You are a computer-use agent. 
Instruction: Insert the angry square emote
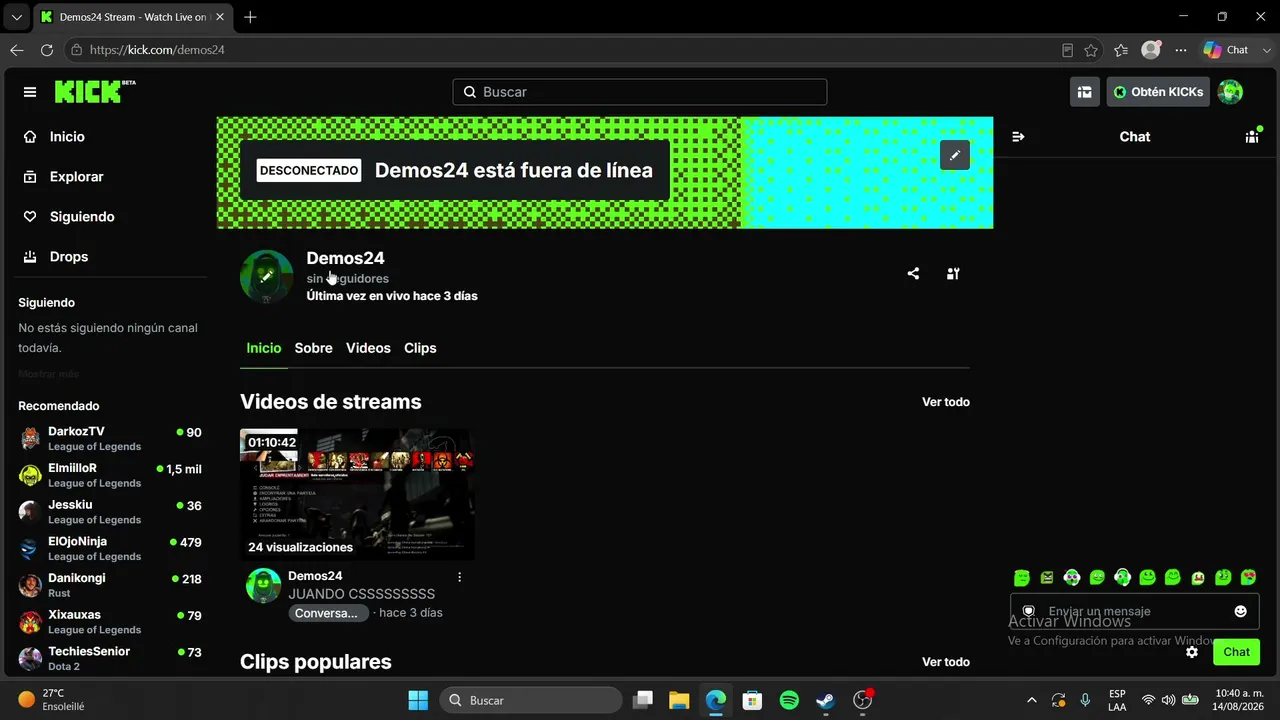click(x=1047, y=577)
